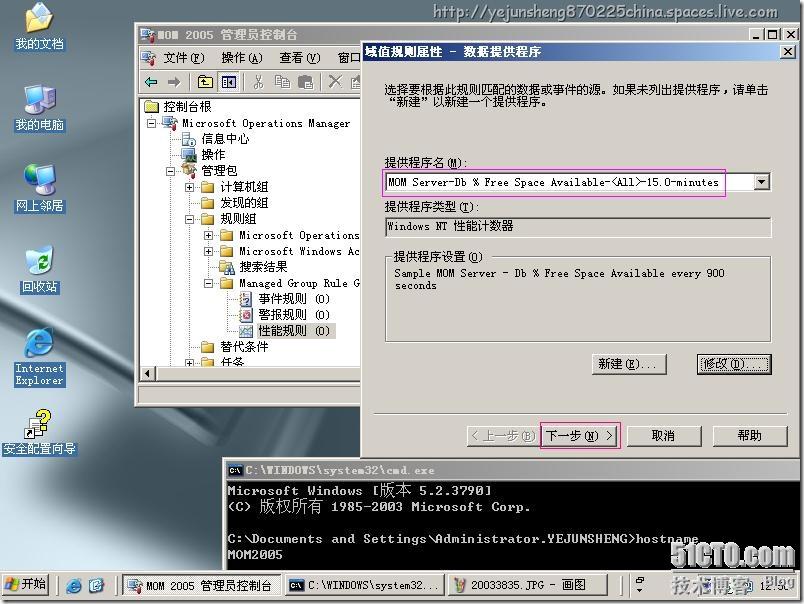Open the Action (A) menu
This screenshot has height=604, width=804.
click(242, 57)
